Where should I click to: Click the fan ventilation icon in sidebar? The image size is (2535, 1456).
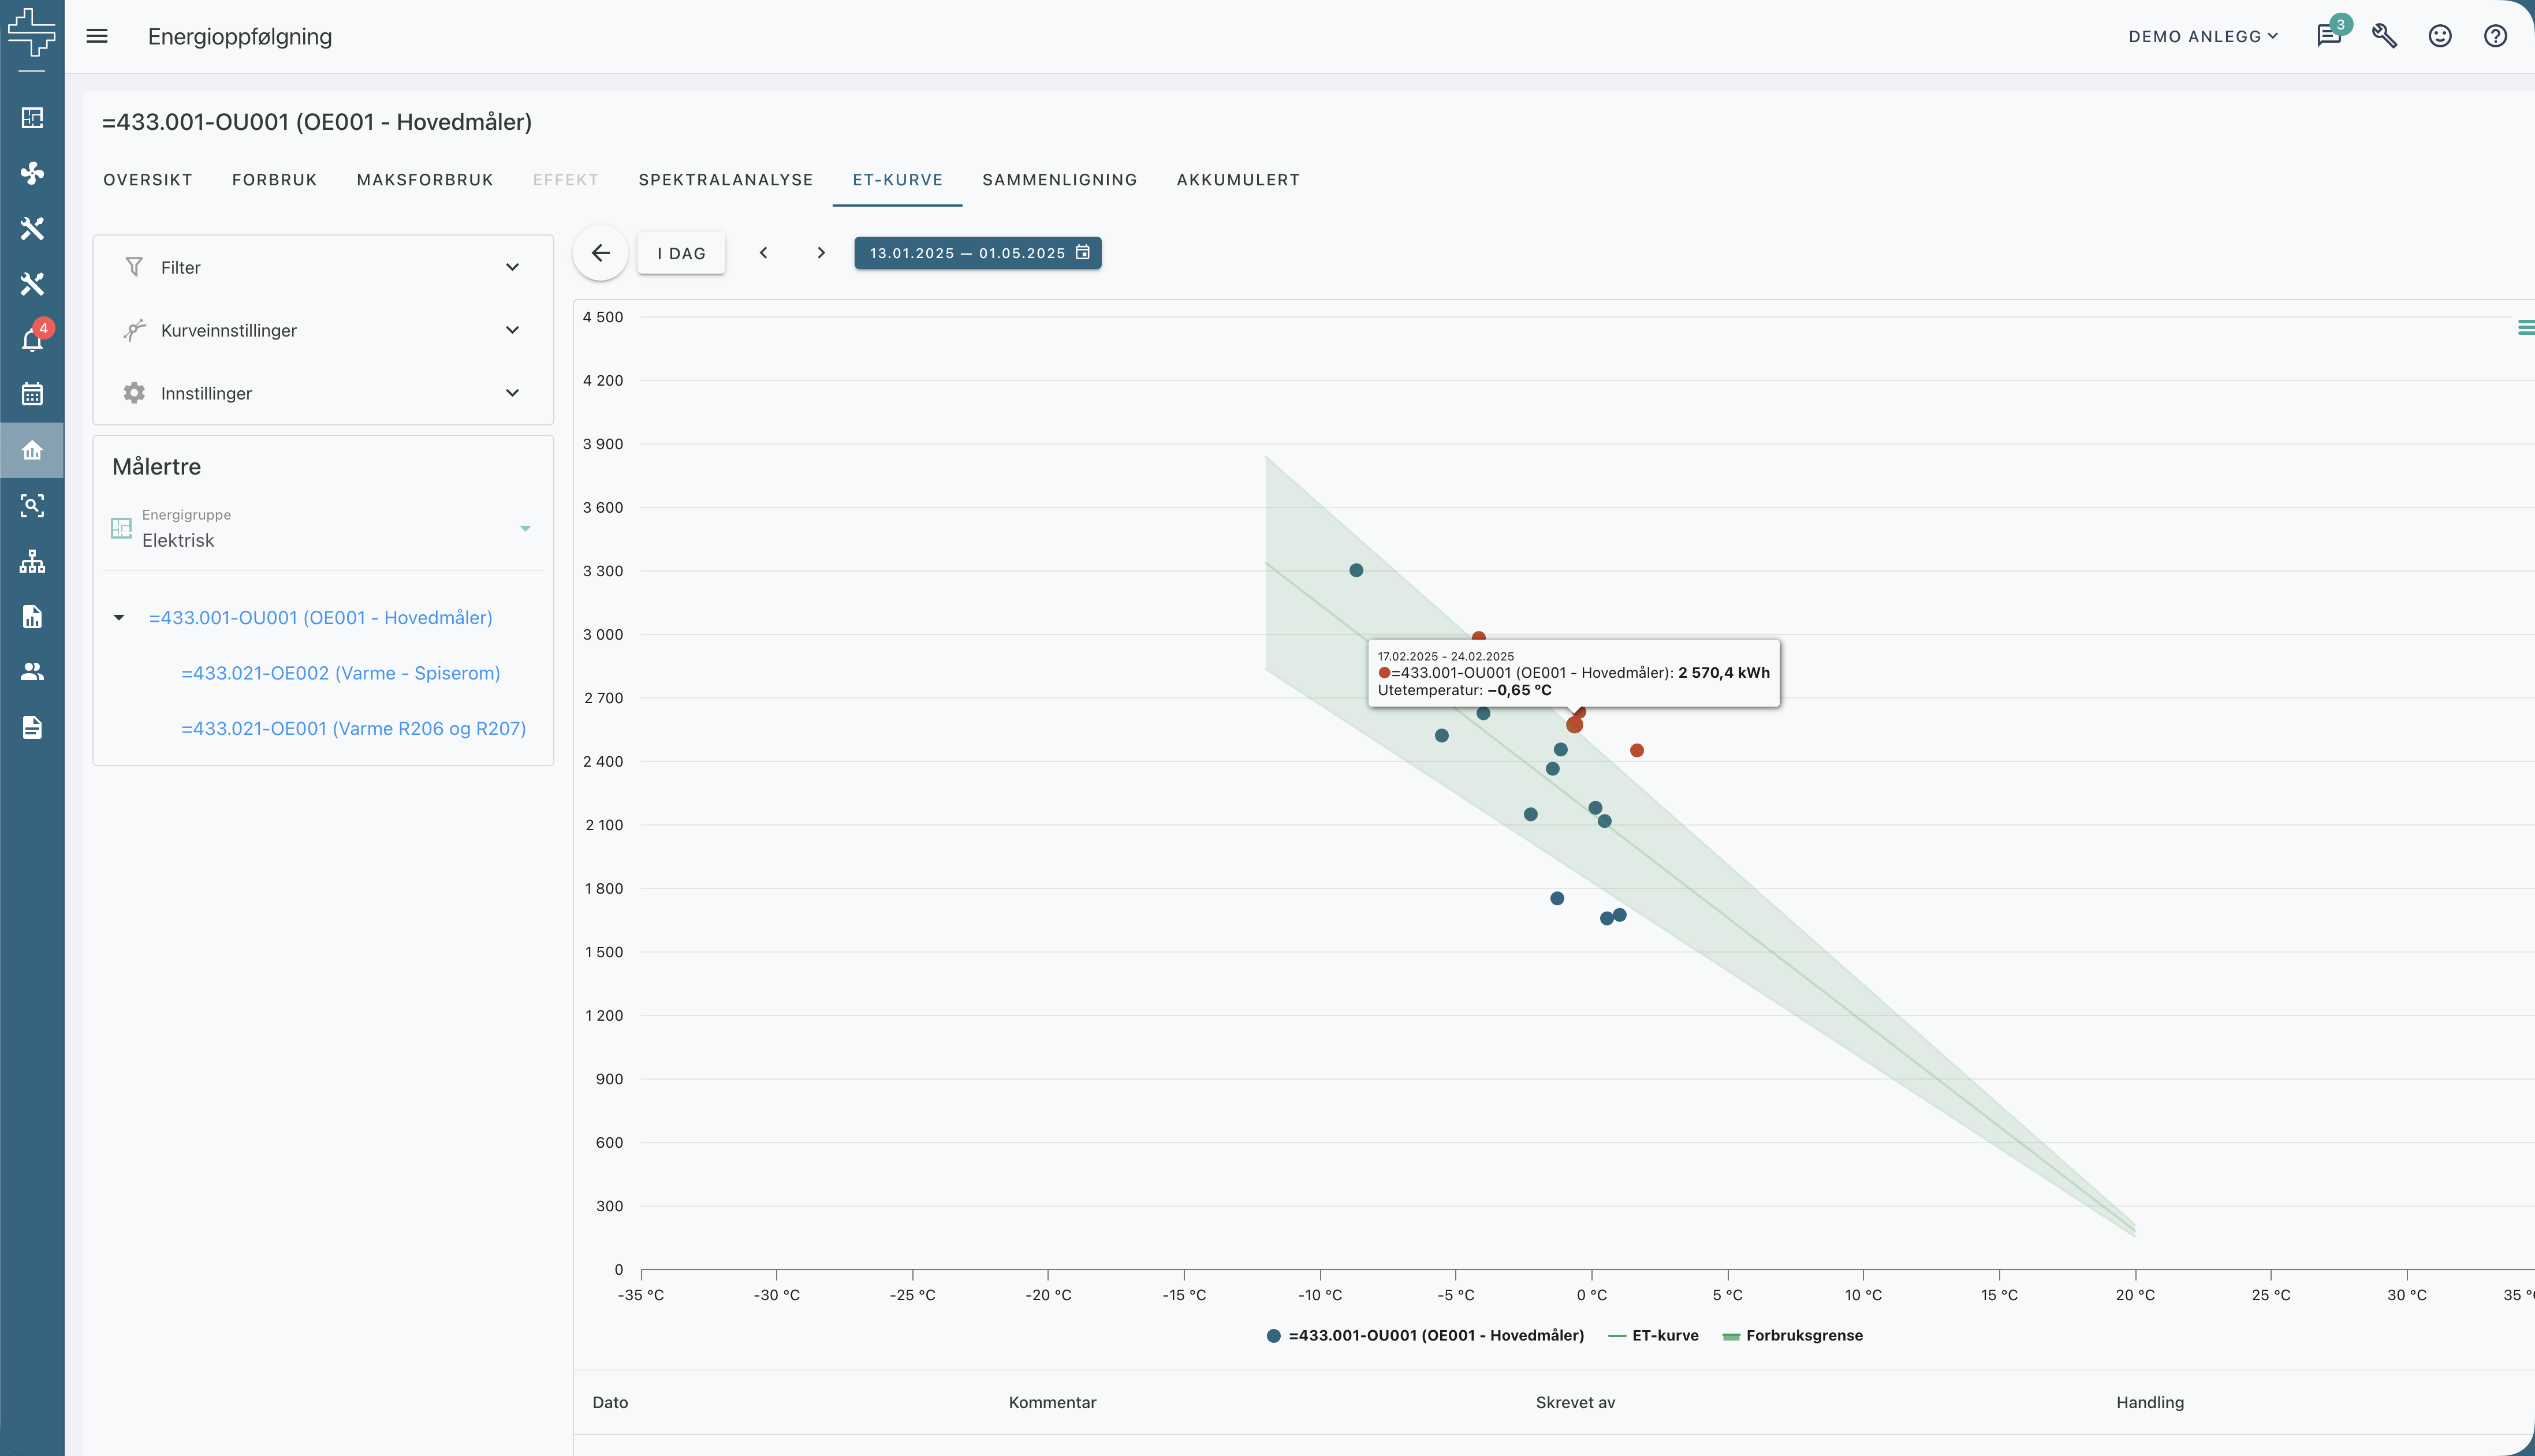(32, 173)
